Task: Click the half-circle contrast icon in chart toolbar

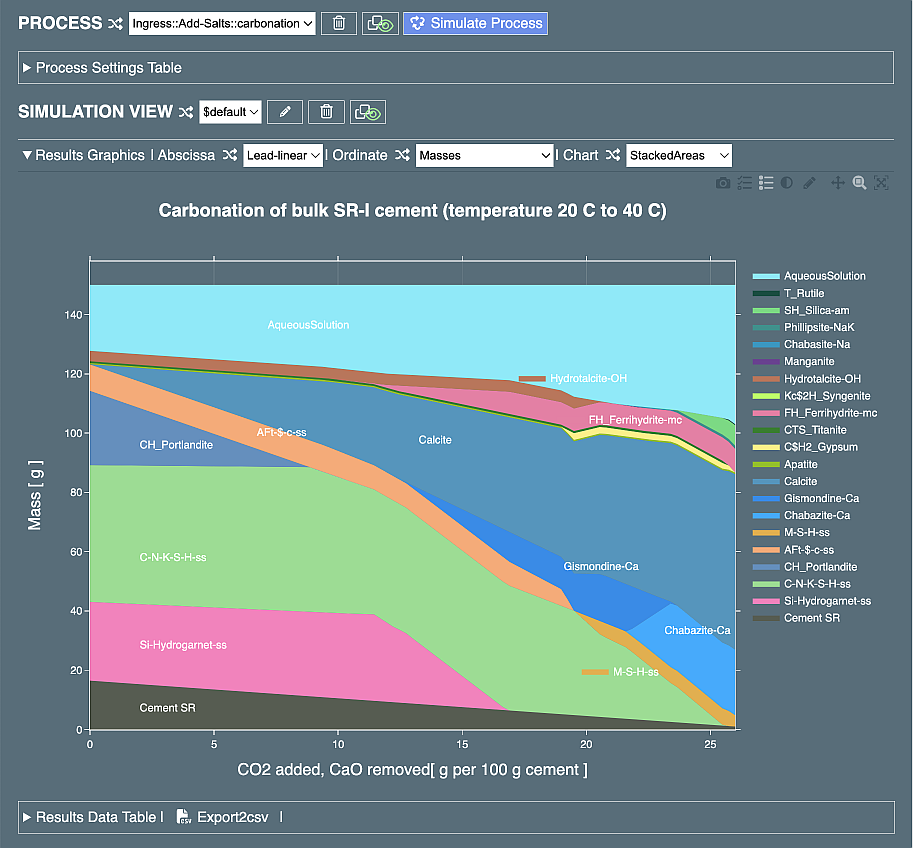Action: [x=787, y=183]
